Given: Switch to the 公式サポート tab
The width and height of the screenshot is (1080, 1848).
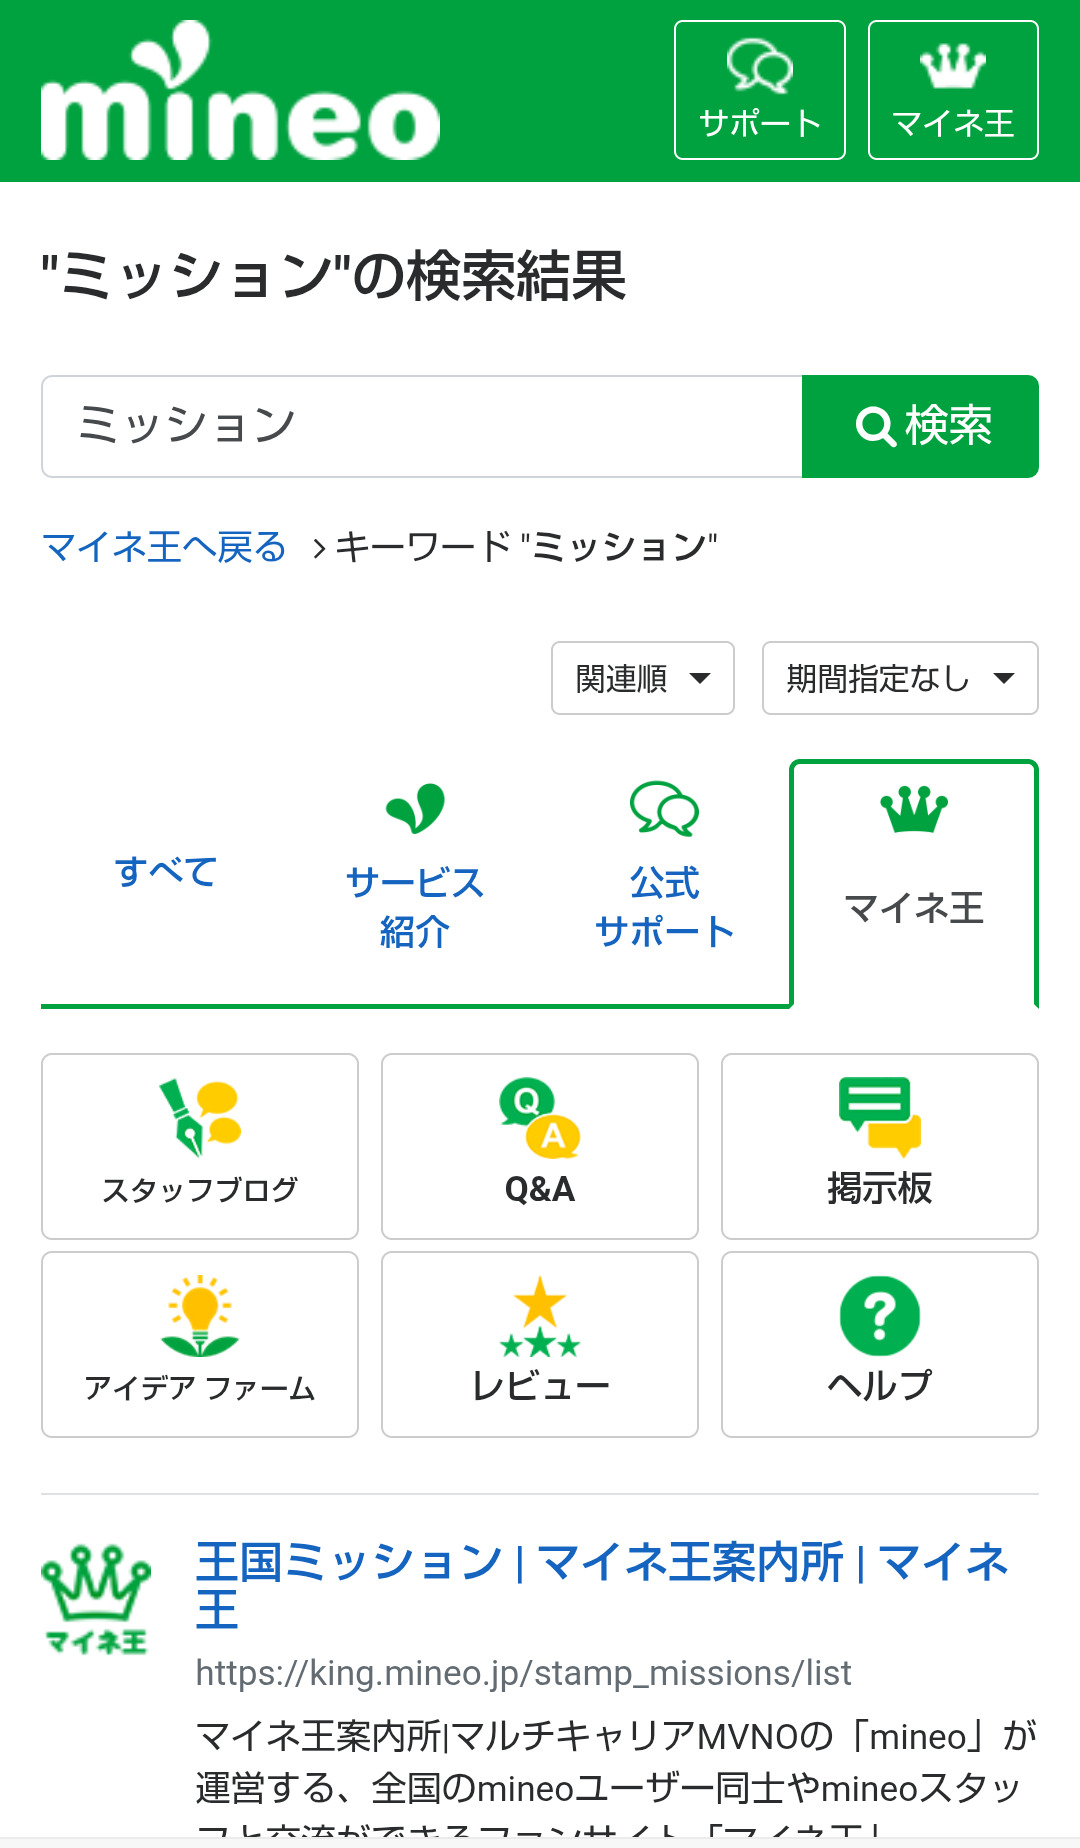Looking at the screenshot, I should coord(665,882).
